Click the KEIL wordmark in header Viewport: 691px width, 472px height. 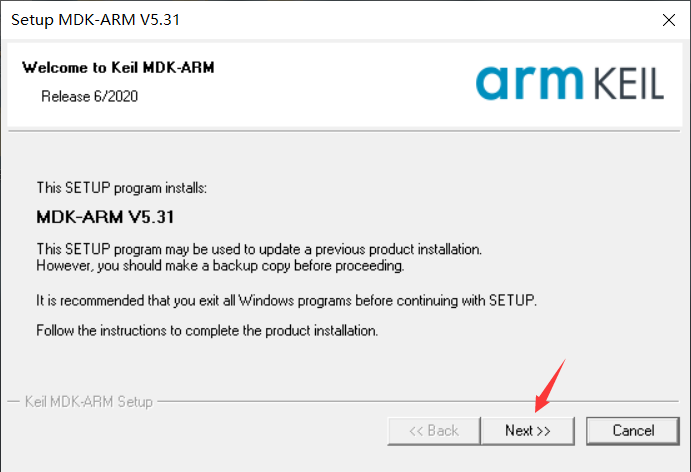618,85
